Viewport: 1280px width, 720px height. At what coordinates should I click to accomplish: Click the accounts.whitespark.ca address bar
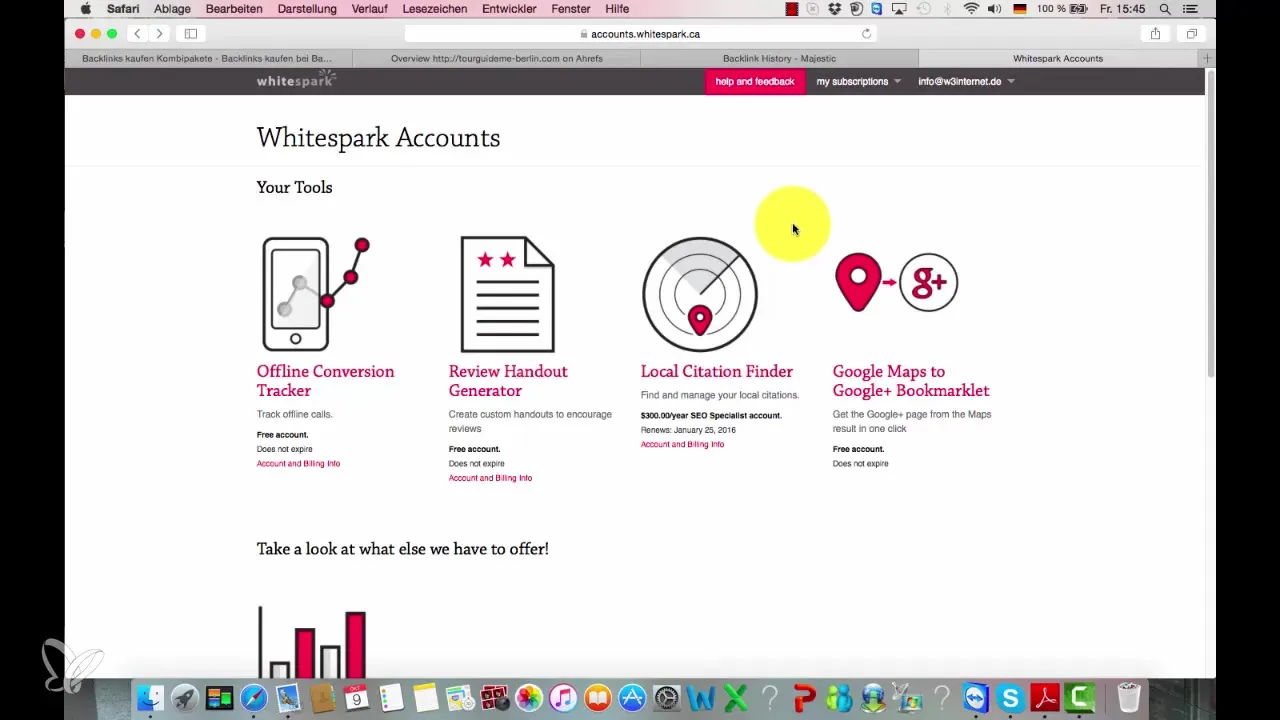click(640, 34)
